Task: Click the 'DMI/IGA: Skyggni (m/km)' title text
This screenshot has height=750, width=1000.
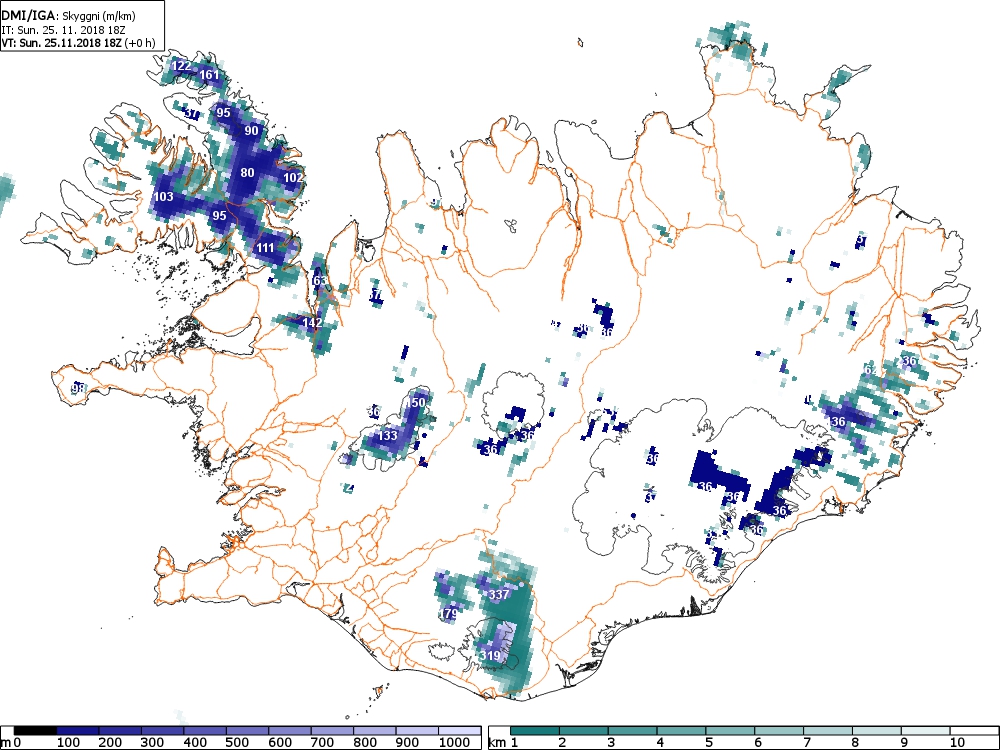Action: click(x=68, y=16)
